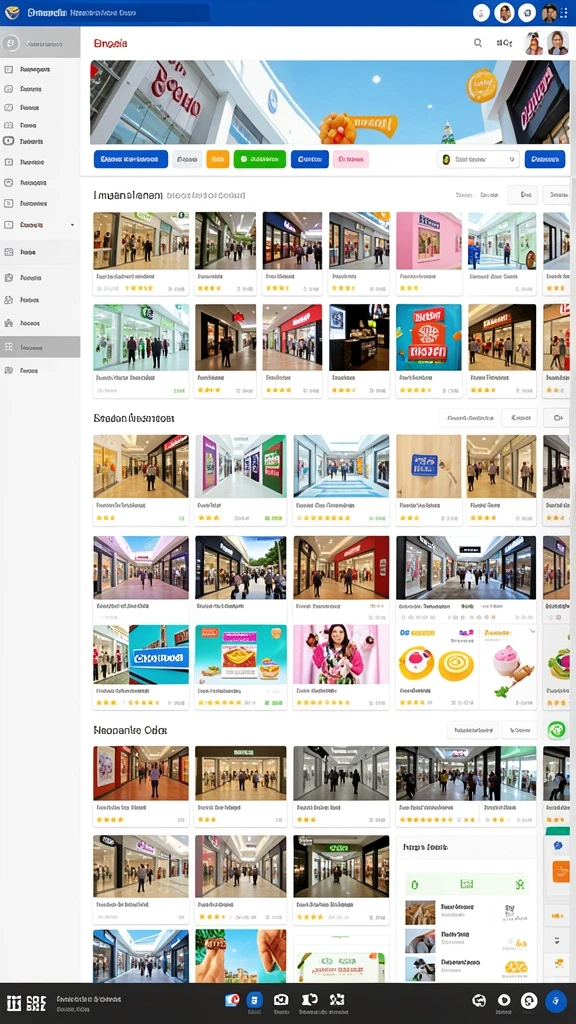Click the camera icon in the taskbar
The image size is (576, 1024).
[281, 1000]
